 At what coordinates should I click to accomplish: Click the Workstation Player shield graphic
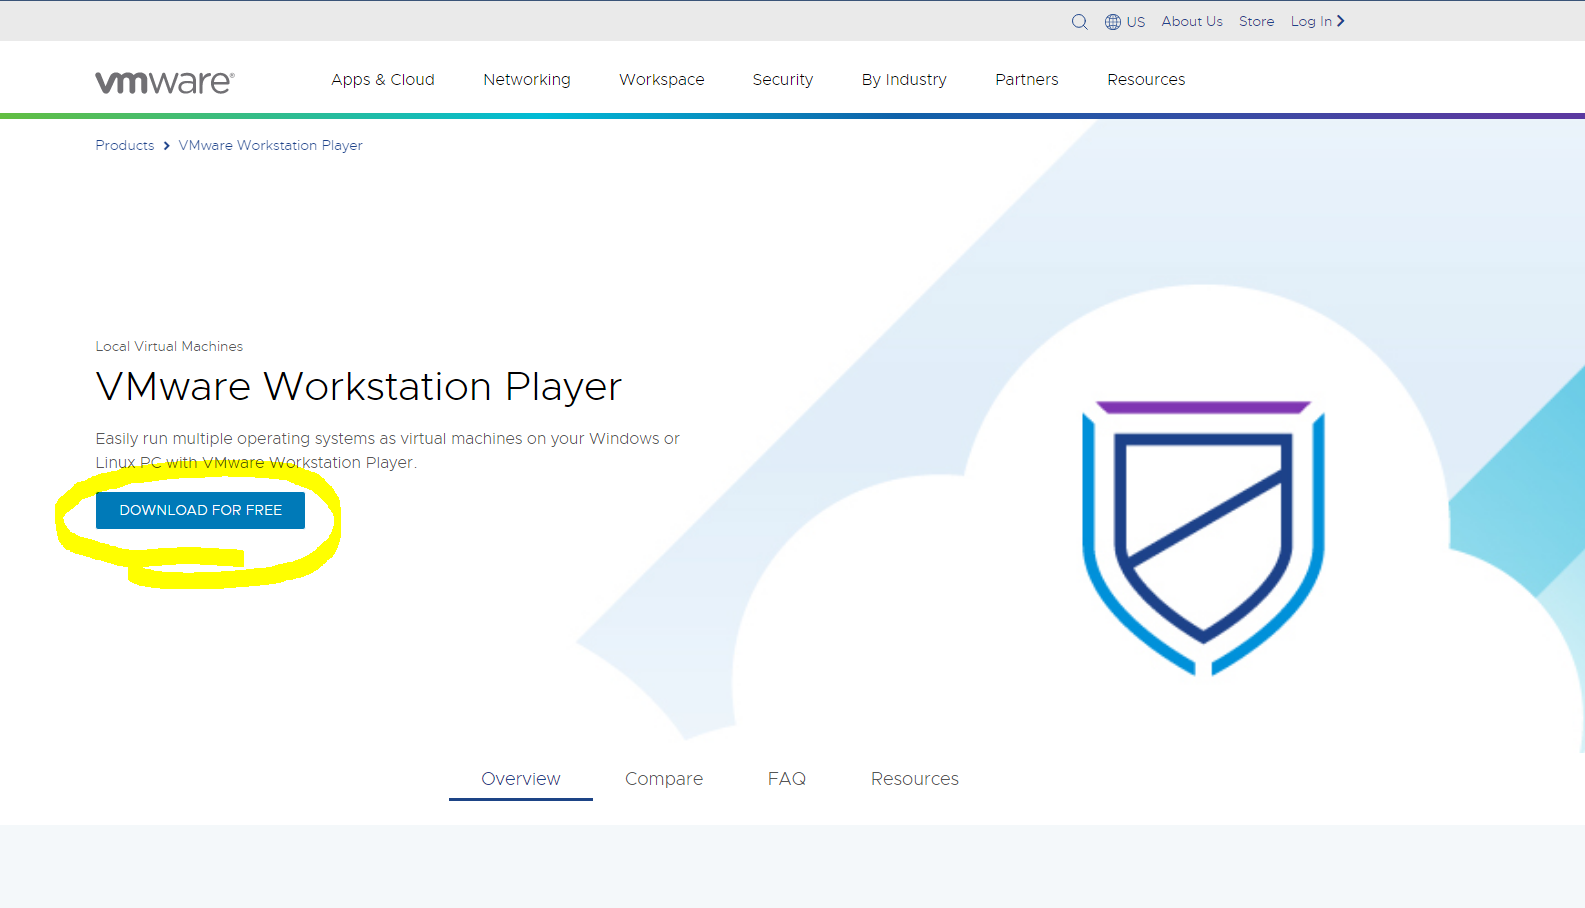(x=1203, y=538)
